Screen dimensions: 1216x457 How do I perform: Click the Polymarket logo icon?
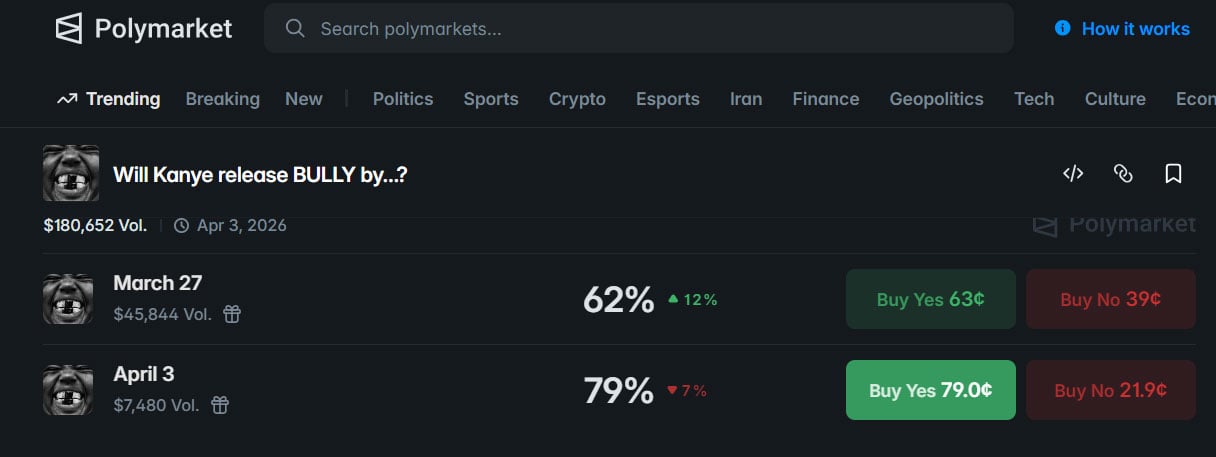tap(69, 29)
